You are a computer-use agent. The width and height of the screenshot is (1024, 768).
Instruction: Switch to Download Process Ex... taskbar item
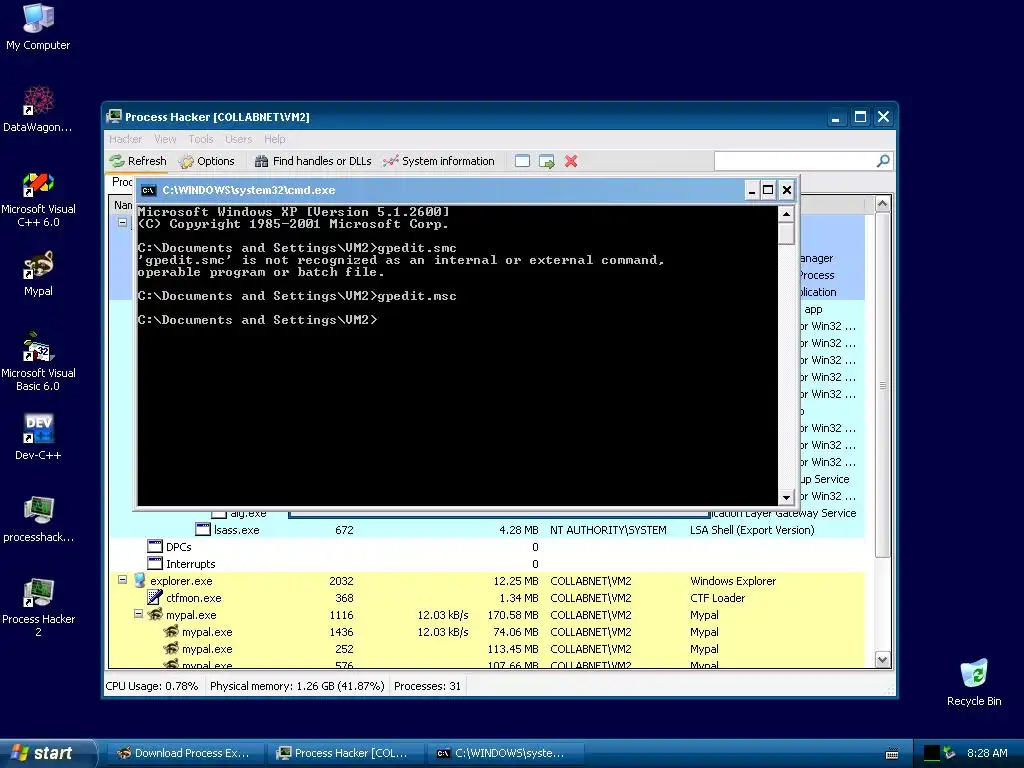[185, 753]
